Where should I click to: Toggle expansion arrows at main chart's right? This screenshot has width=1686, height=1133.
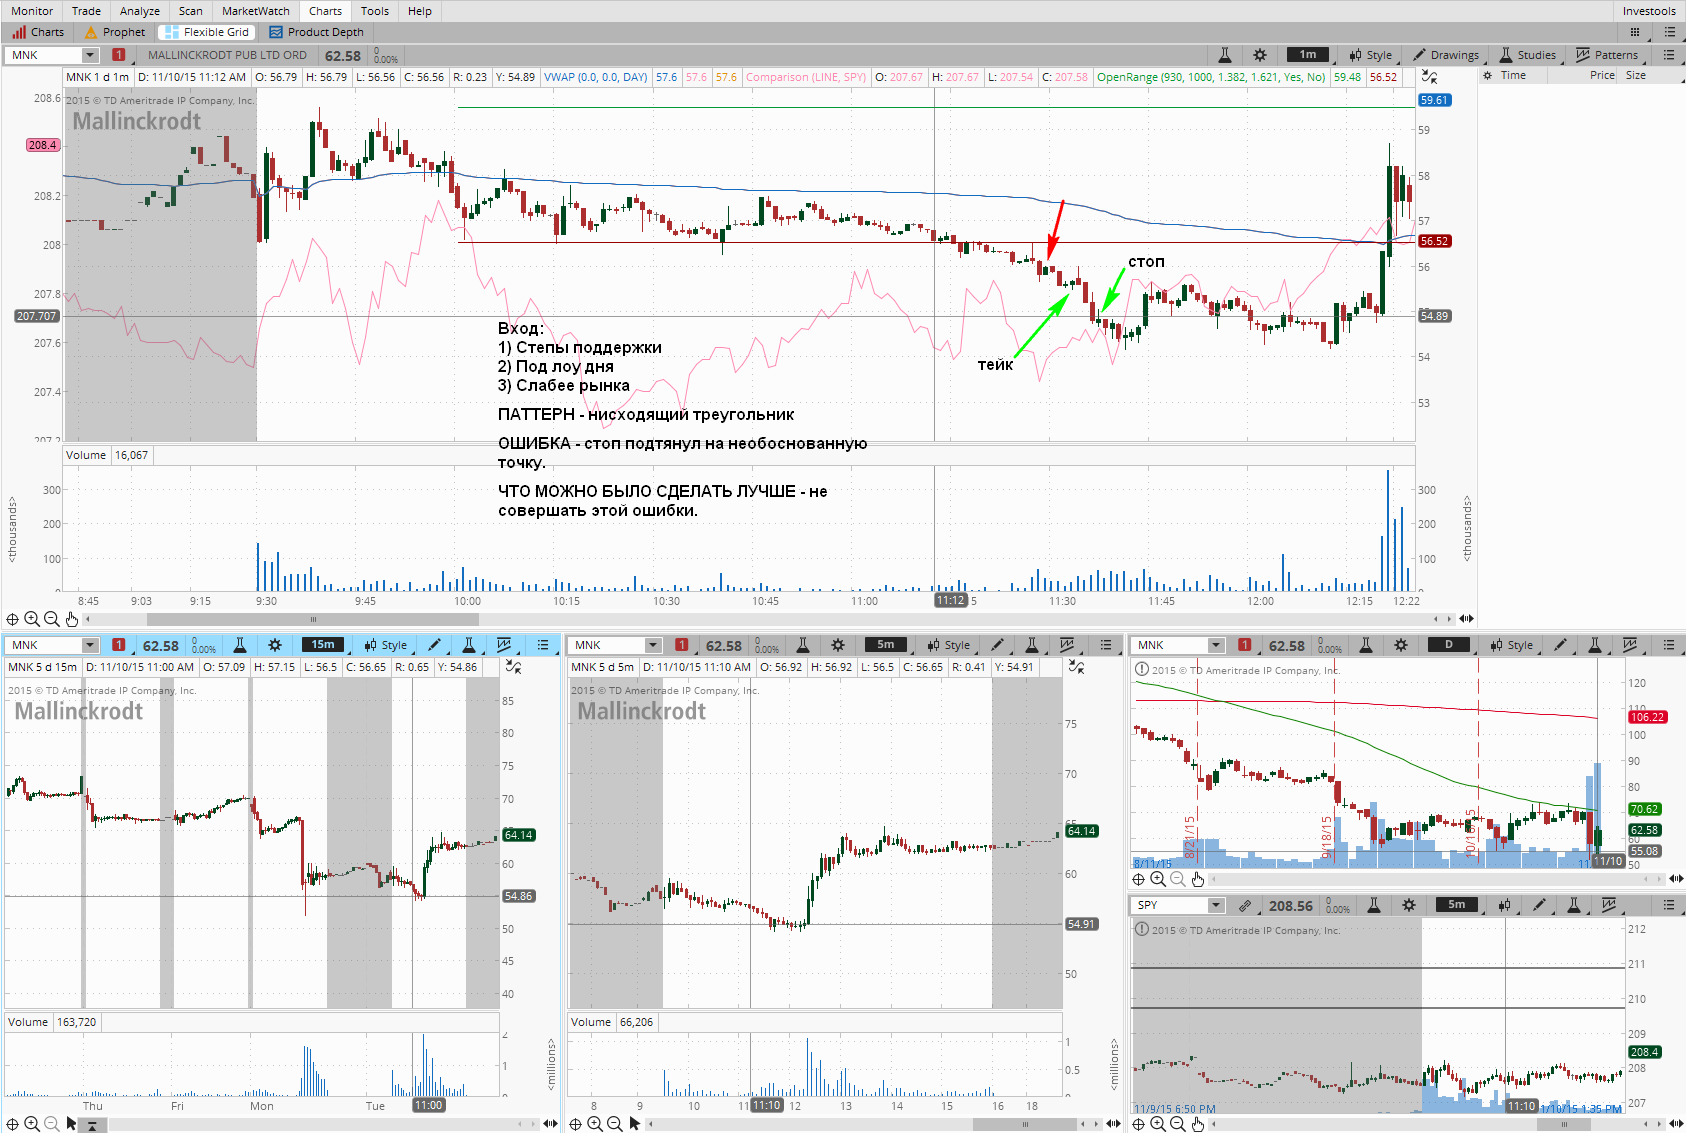pyautogui.click(x=1466, y=619)
